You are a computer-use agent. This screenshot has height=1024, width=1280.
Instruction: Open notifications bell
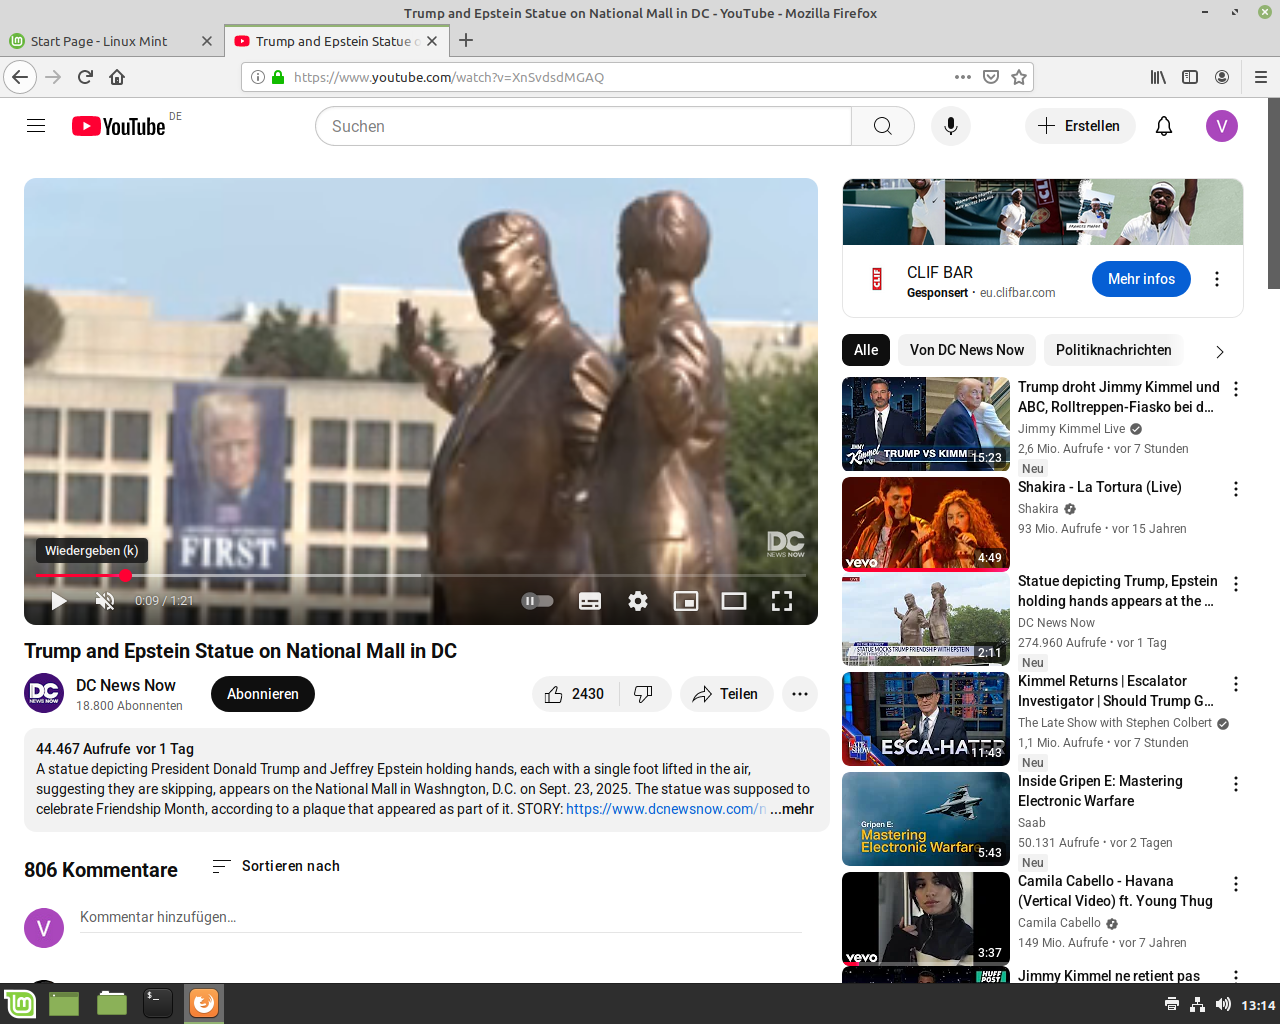pos(1164,126)
